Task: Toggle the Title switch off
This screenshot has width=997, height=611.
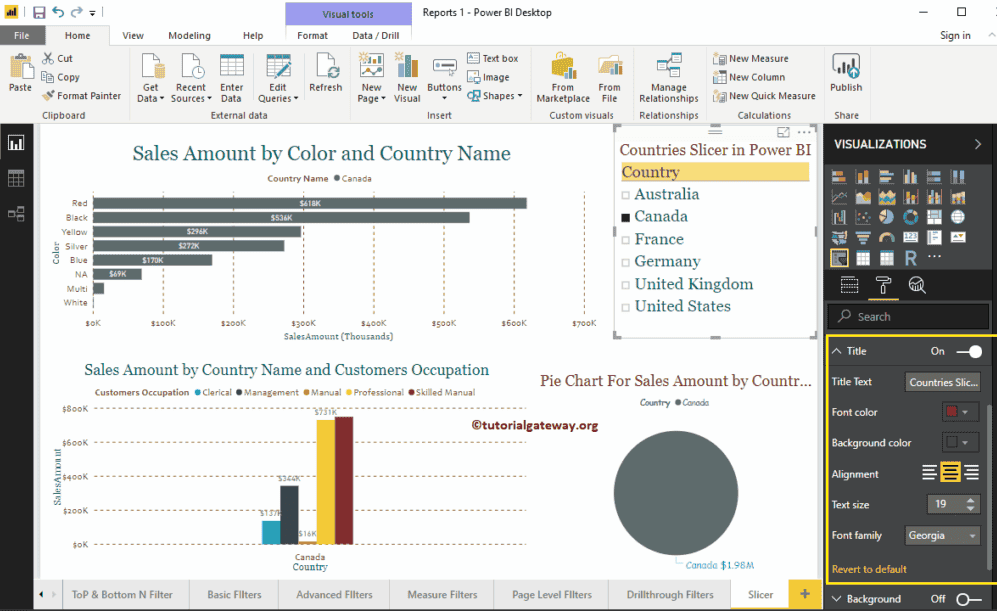Action: click(x=968, y=351)
